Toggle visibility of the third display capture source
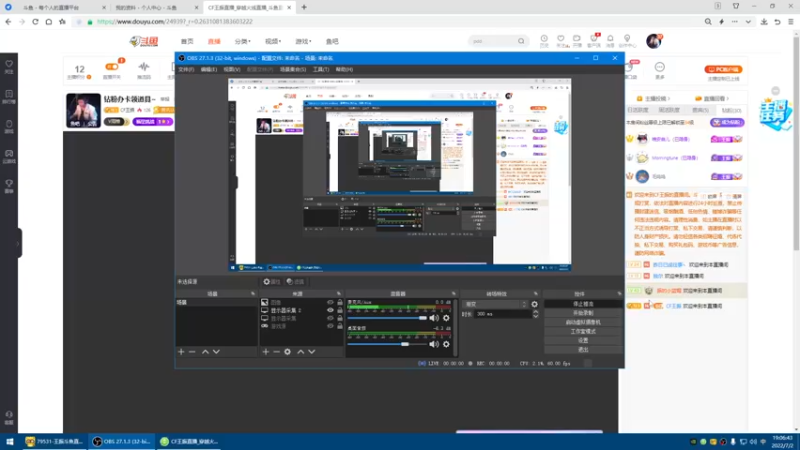 [330, 318]
